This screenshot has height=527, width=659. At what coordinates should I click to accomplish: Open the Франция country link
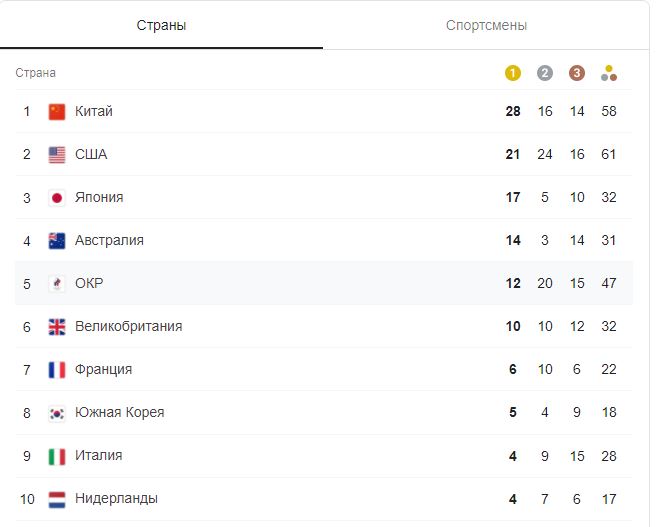(103, 369)
